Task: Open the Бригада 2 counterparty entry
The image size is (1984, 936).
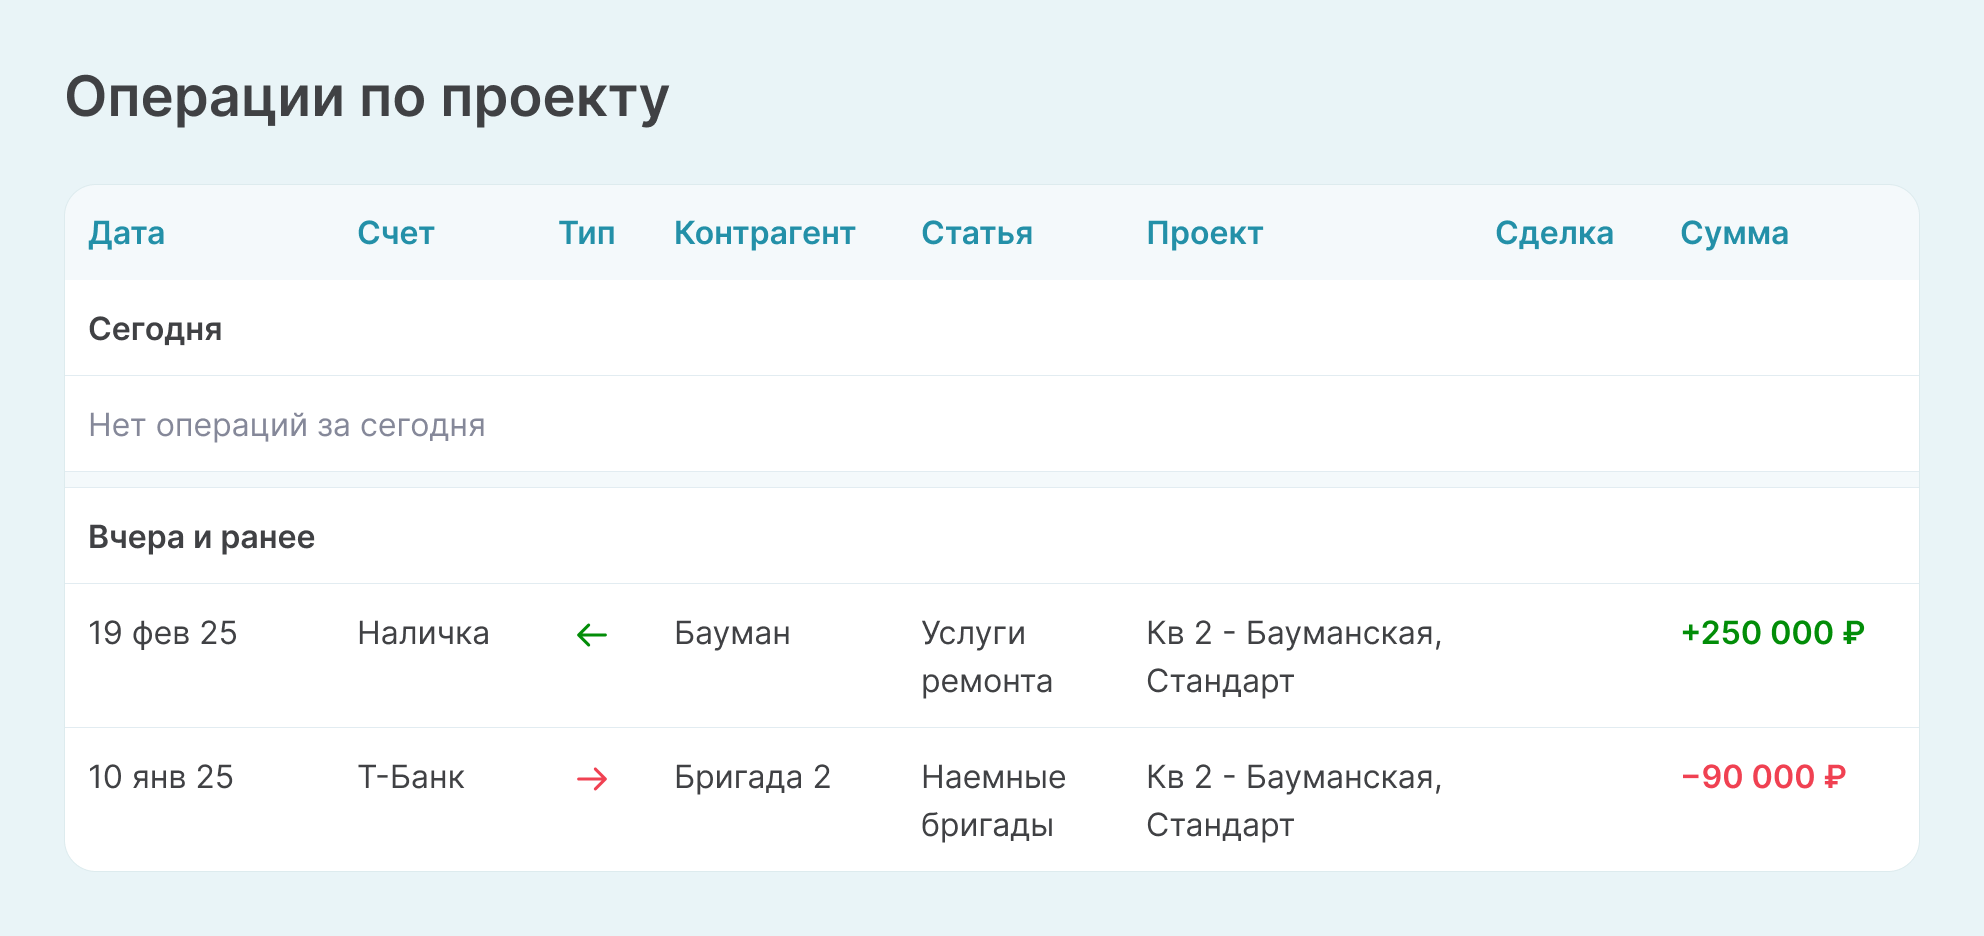Action: point(752,777)
